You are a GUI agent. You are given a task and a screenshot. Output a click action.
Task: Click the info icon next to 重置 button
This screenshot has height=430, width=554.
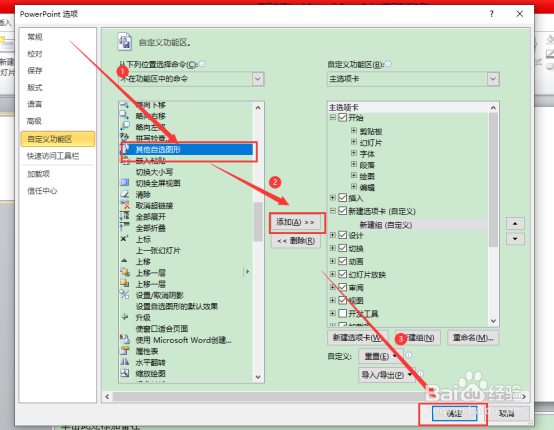point(408,355)
